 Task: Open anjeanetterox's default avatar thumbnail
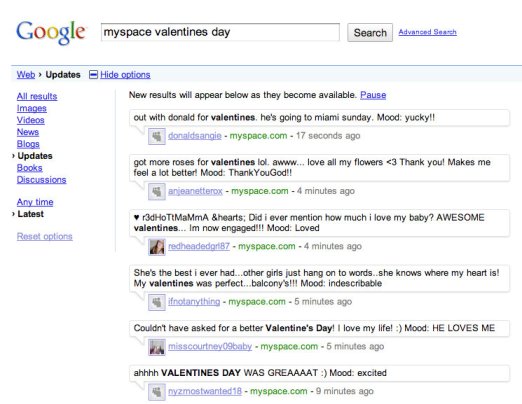[x=157, y=192]
